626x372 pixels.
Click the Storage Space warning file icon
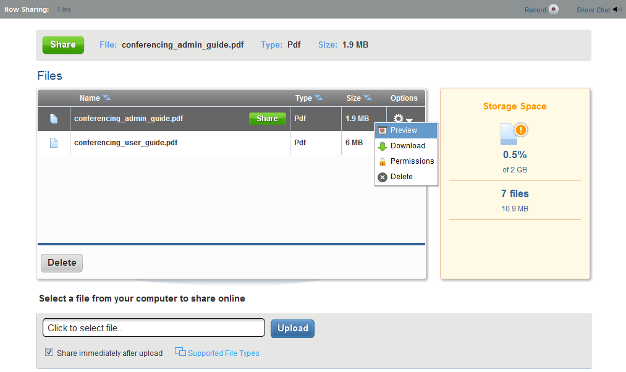[x=514, y=134]
